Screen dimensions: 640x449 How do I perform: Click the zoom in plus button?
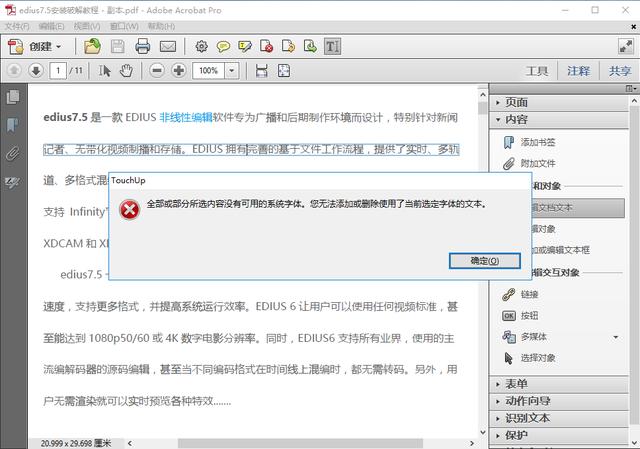(x=178, y=71)
